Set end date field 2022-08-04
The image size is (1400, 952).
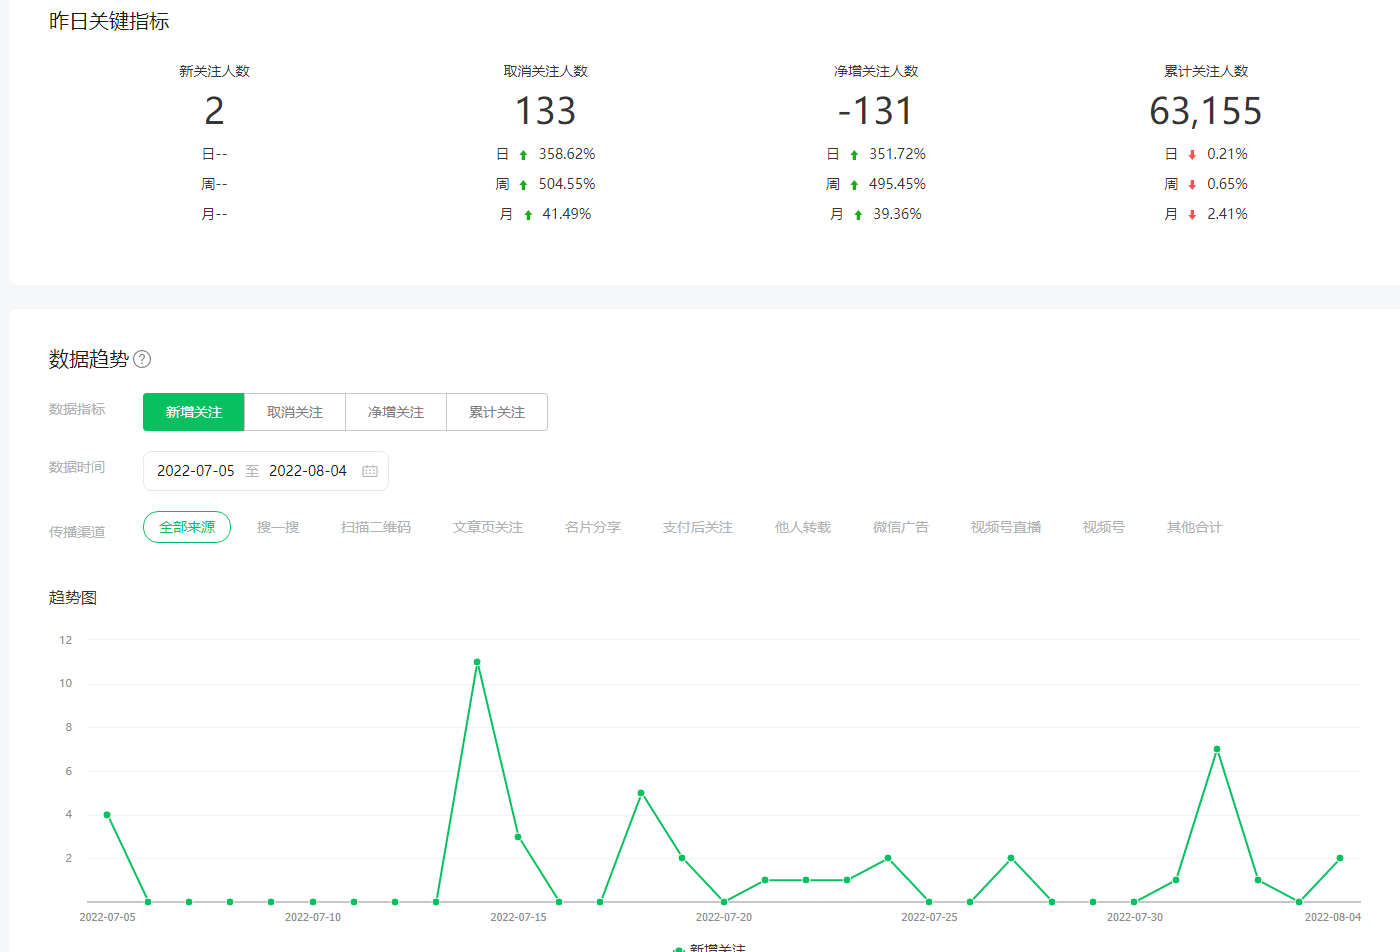click(x=308, y=471)
